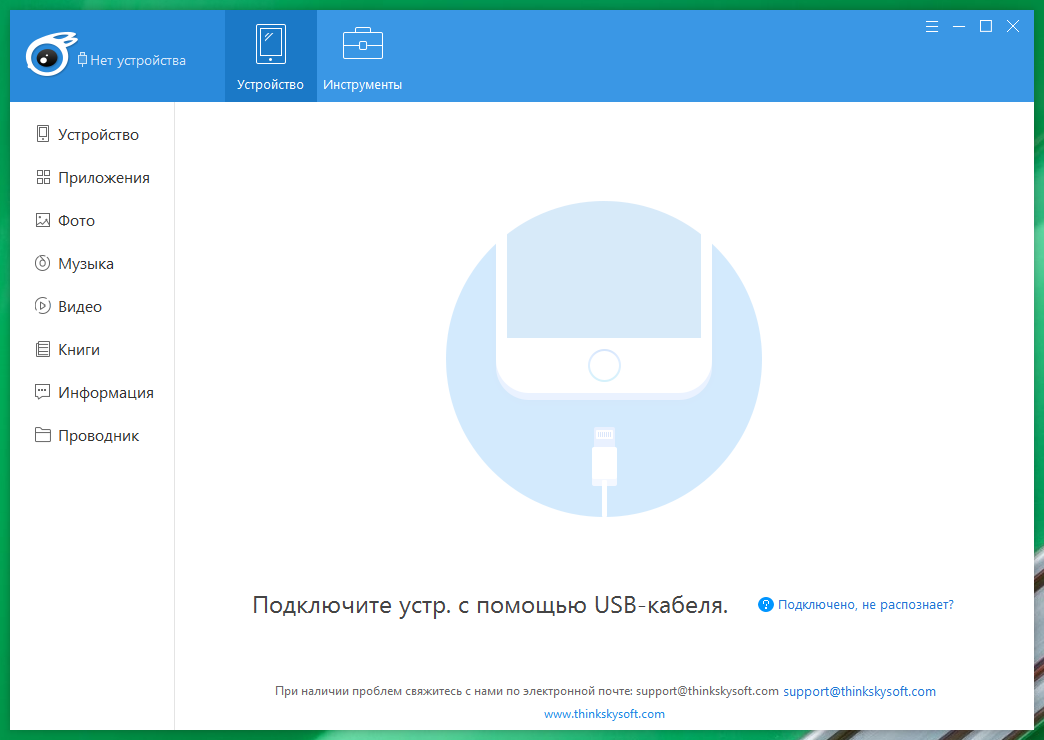Image resolution: width=1044 pixels, height=740 pixels.
Task: Click 'Подключено, не распознает?' help link
Action: pos(865,605)
